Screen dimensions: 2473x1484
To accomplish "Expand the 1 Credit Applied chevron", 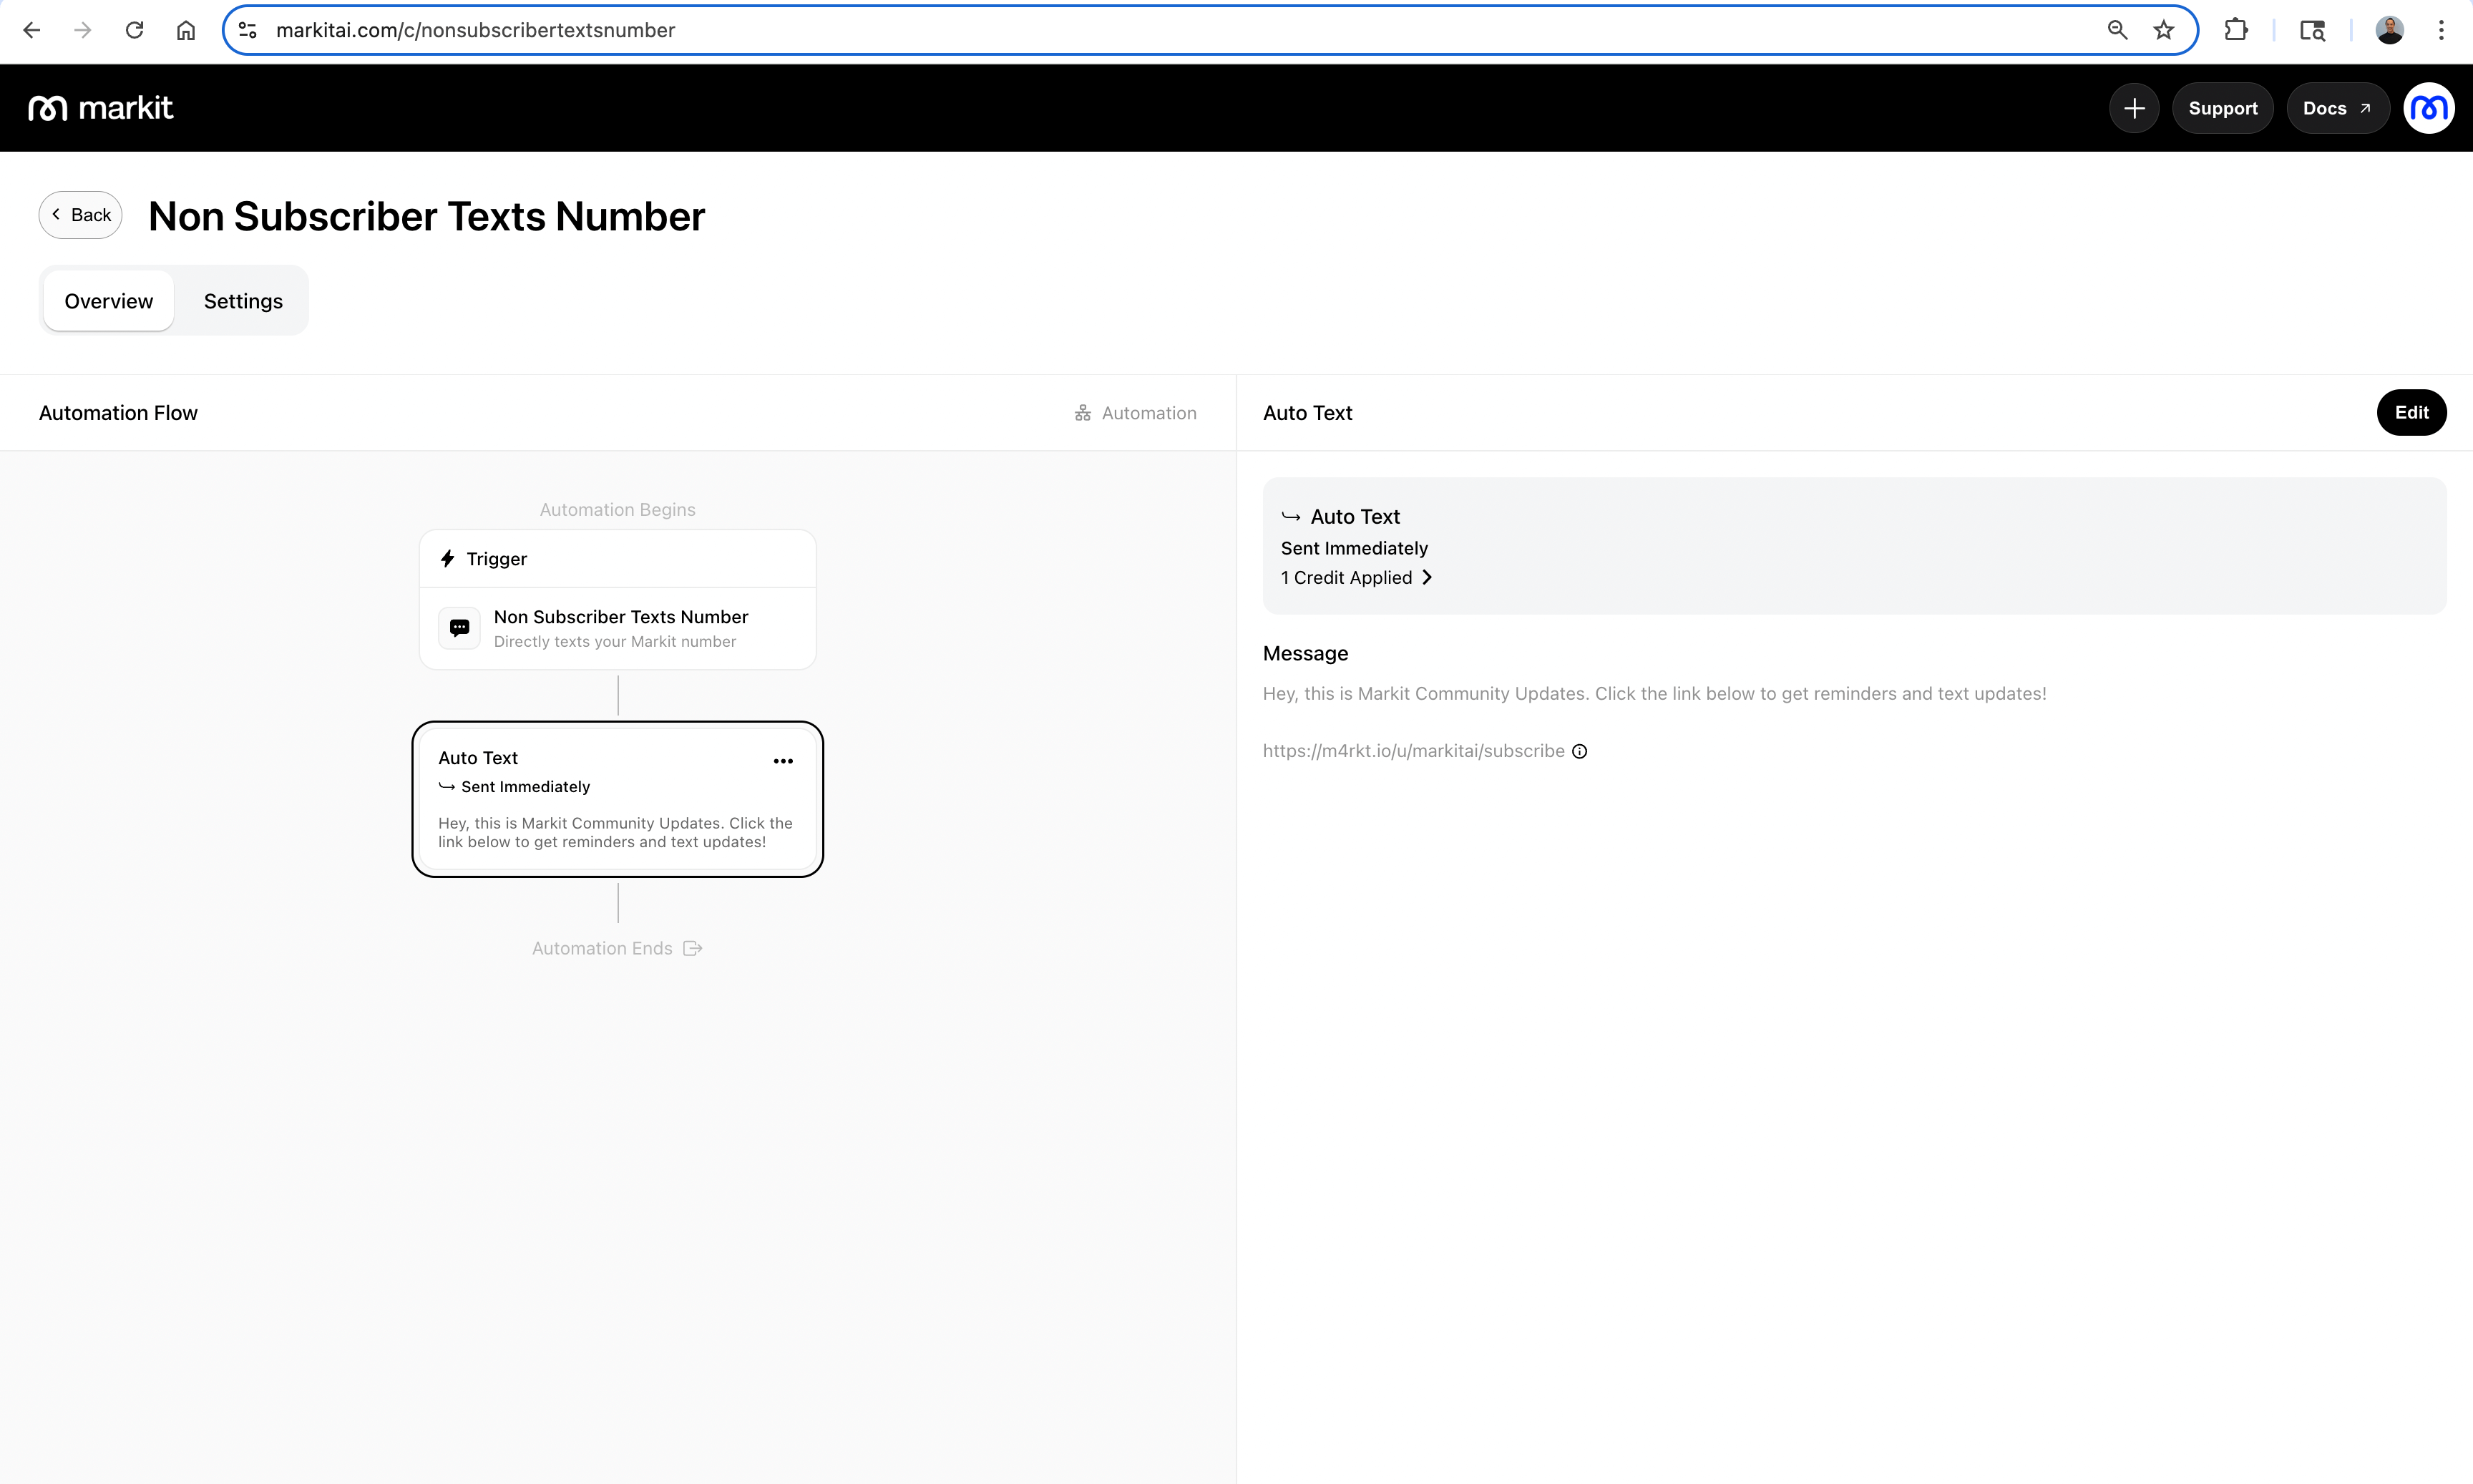I will (x=1427, y=577).
